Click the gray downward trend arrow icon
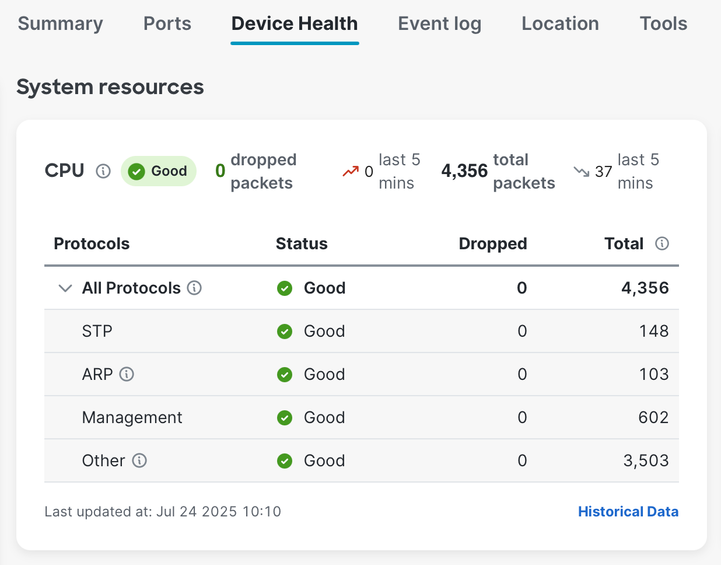Screen dimensions: 721x565 [581, 171]
